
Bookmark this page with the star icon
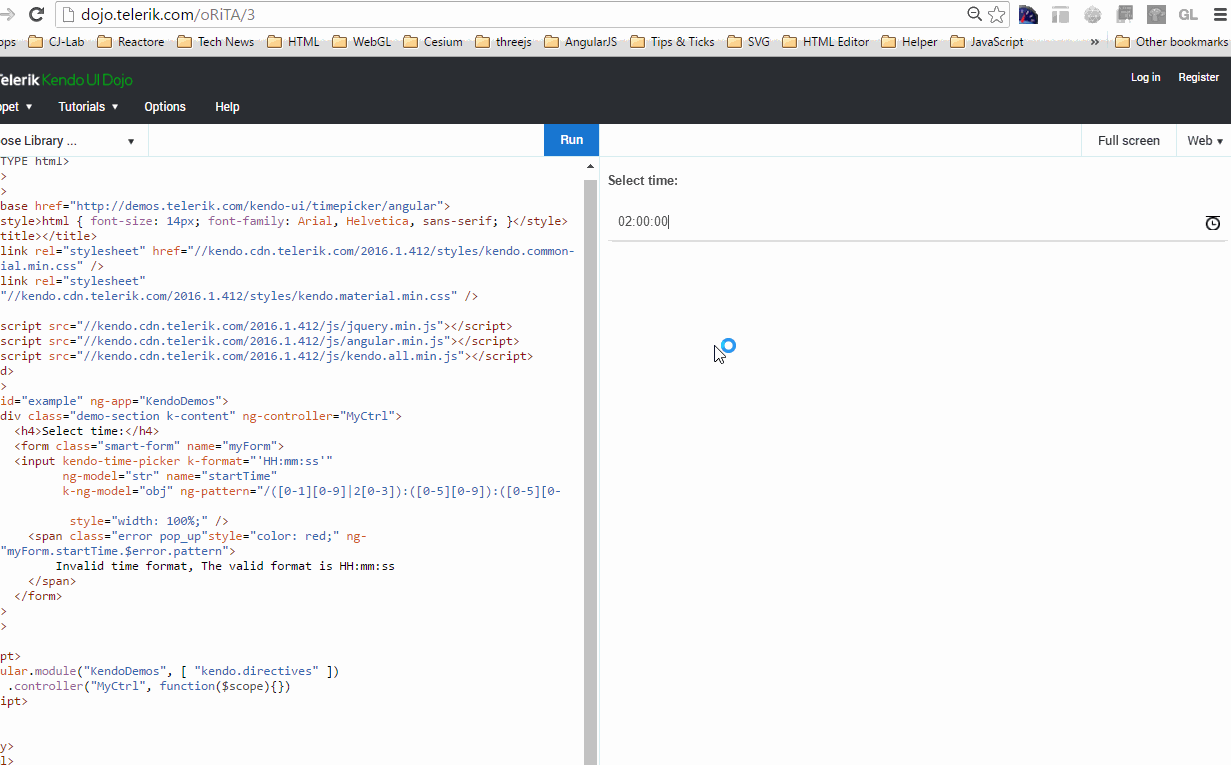coord(996,14)
